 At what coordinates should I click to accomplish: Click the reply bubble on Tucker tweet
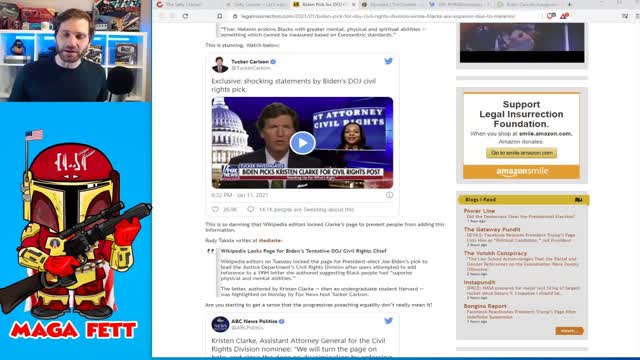coord(250,209)
